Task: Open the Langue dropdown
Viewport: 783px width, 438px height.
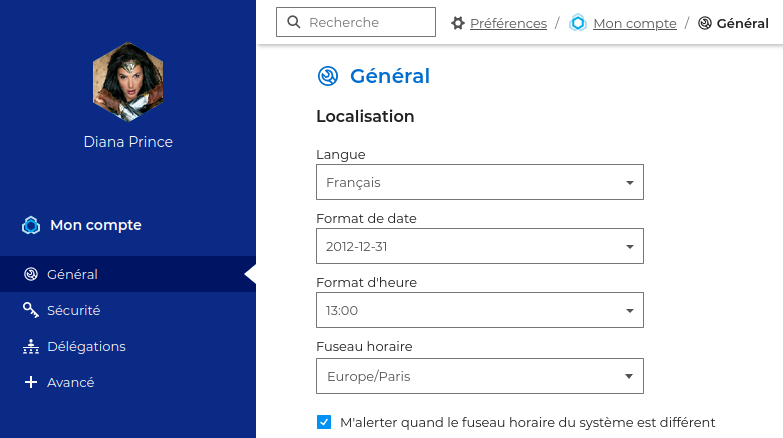Action: click(x=480, y=182)
